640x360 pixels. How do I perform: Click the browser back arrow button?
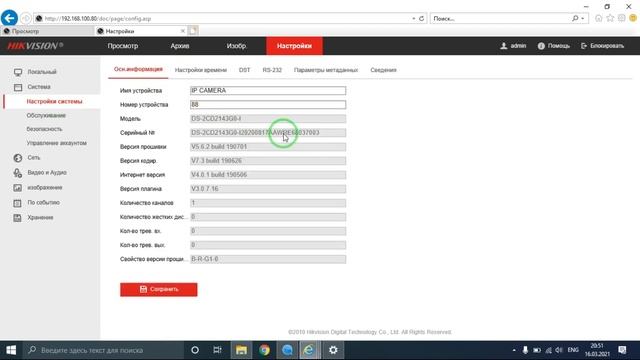point(9,18)
